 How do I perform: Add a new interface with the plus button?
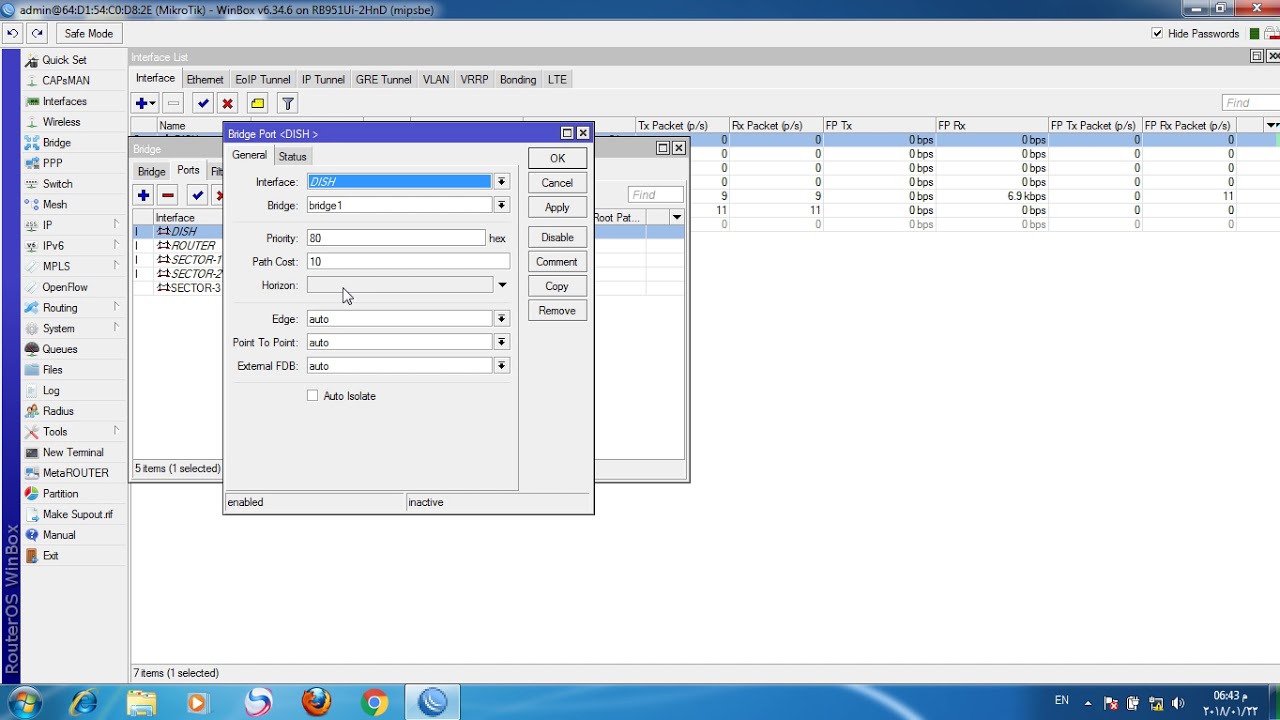pos(145,103)
